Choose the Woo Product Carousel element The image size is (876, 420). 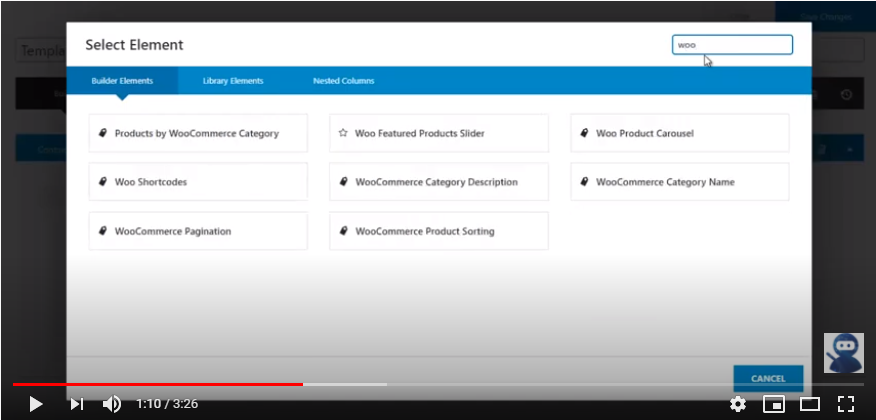(680, 133)
